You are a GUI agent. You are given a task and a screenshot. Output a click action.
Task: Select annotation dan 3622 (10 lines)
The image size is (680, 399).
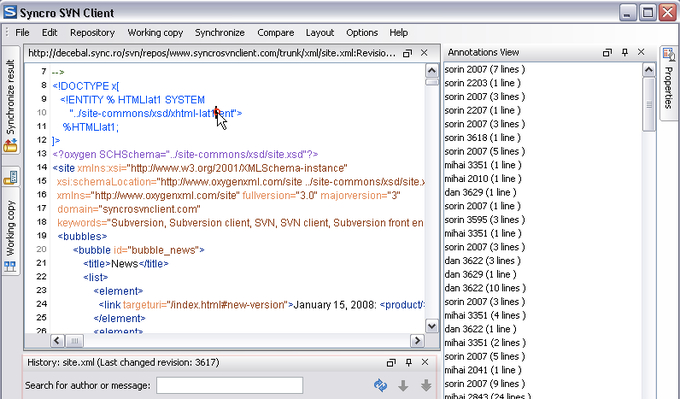485,288
